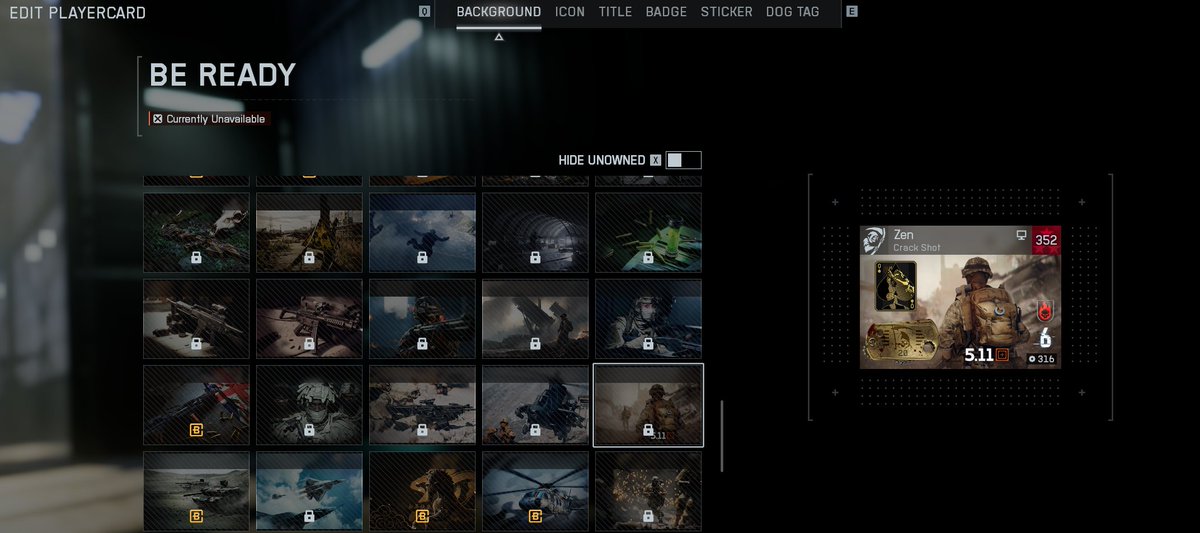Click the red flame badge
1200x533 pixels.
(x=1043, y=312)
